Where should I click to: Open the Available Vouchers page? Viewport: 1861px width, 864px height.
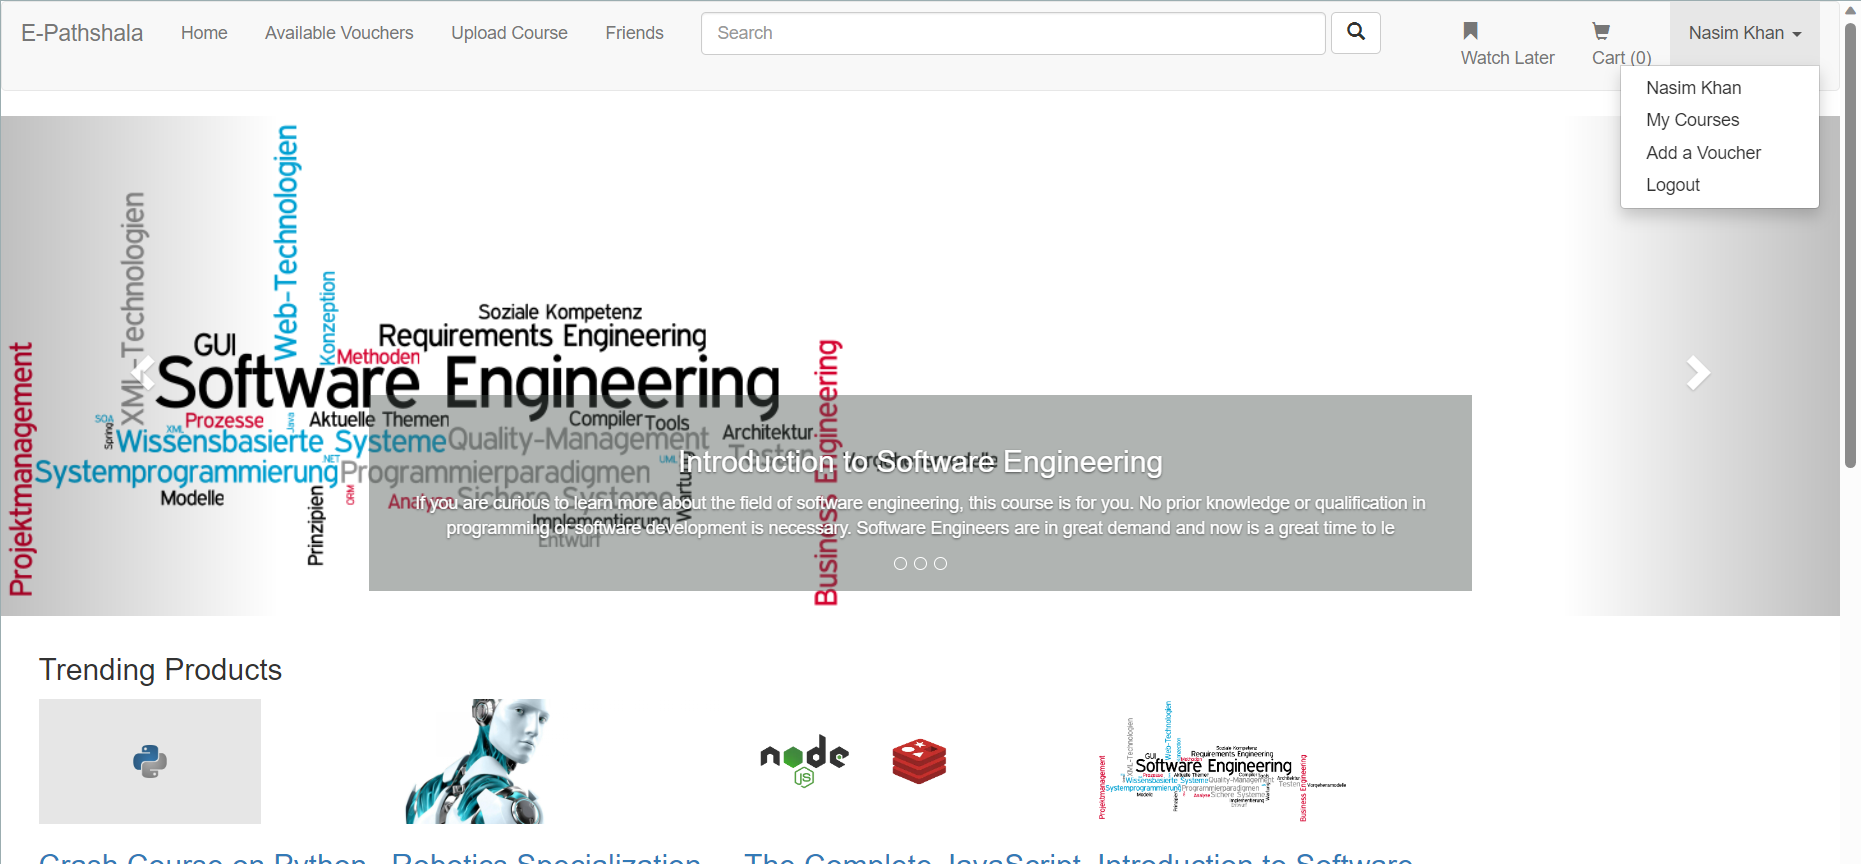[x=339, y=33]
